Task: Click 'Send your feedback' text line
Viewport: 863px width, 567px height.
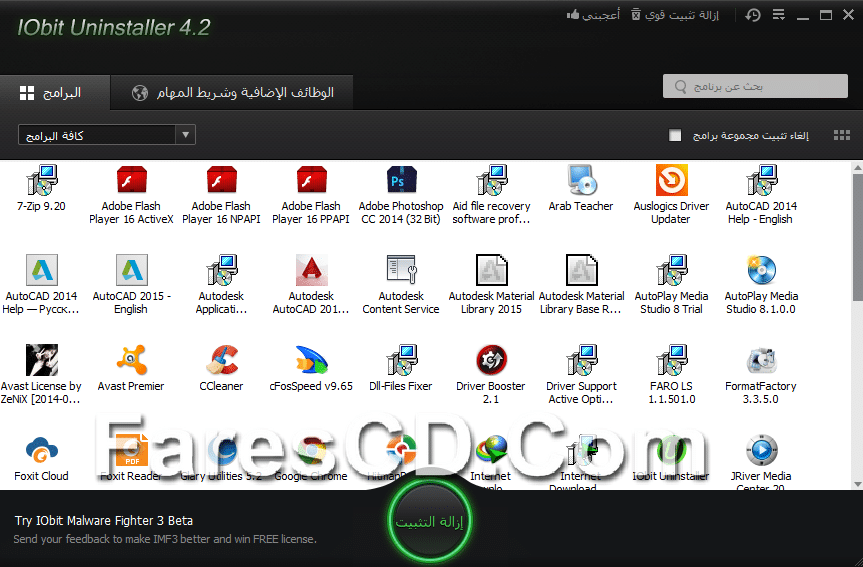Action: (165, 539)
